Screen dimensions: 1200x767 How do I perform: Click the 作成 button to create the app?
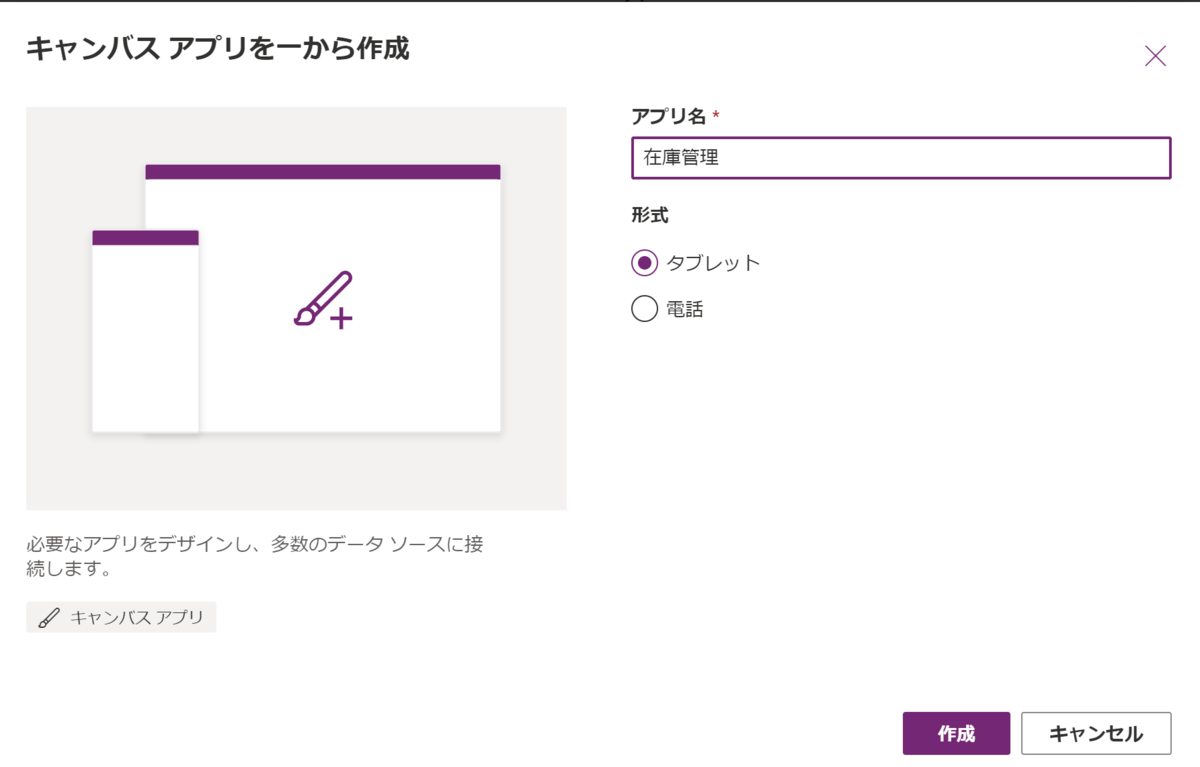955,732
